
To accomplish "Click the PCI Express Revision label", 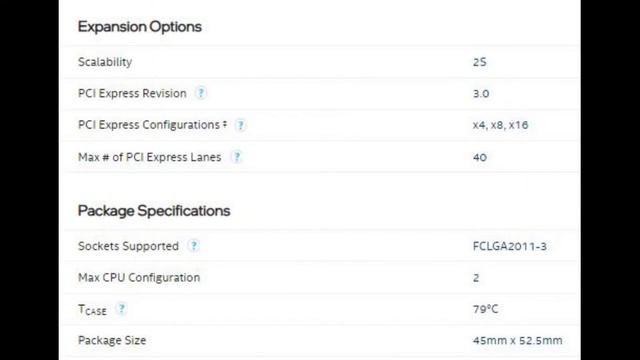I will click(x=132, y=93).
